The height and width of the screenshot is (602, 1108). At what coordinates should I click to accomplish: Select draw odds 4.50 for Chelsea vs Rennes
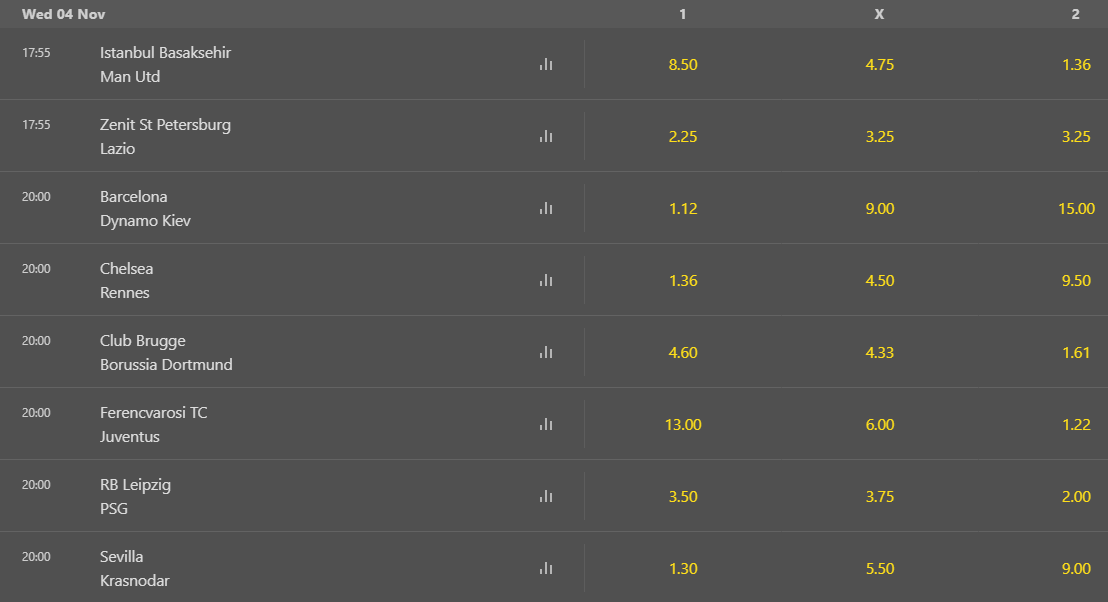(879, 280)
